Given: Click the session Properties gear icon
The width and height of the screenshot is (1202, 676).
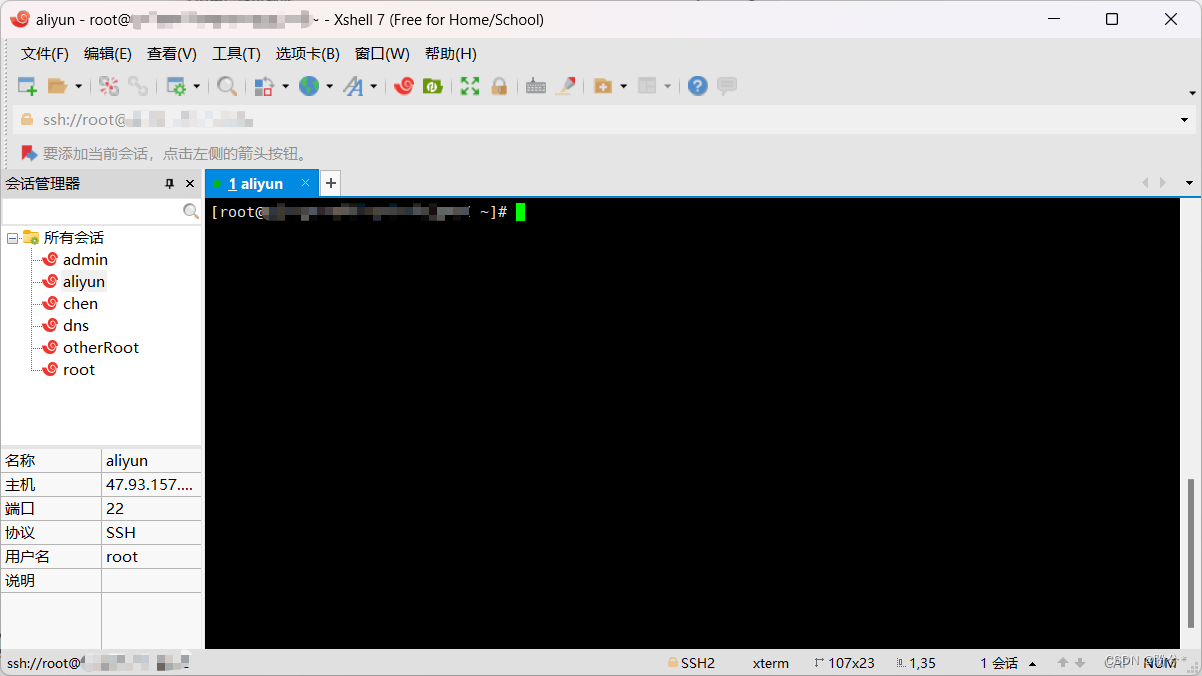Looking at the screenshot, I should (x=176, y=87).
